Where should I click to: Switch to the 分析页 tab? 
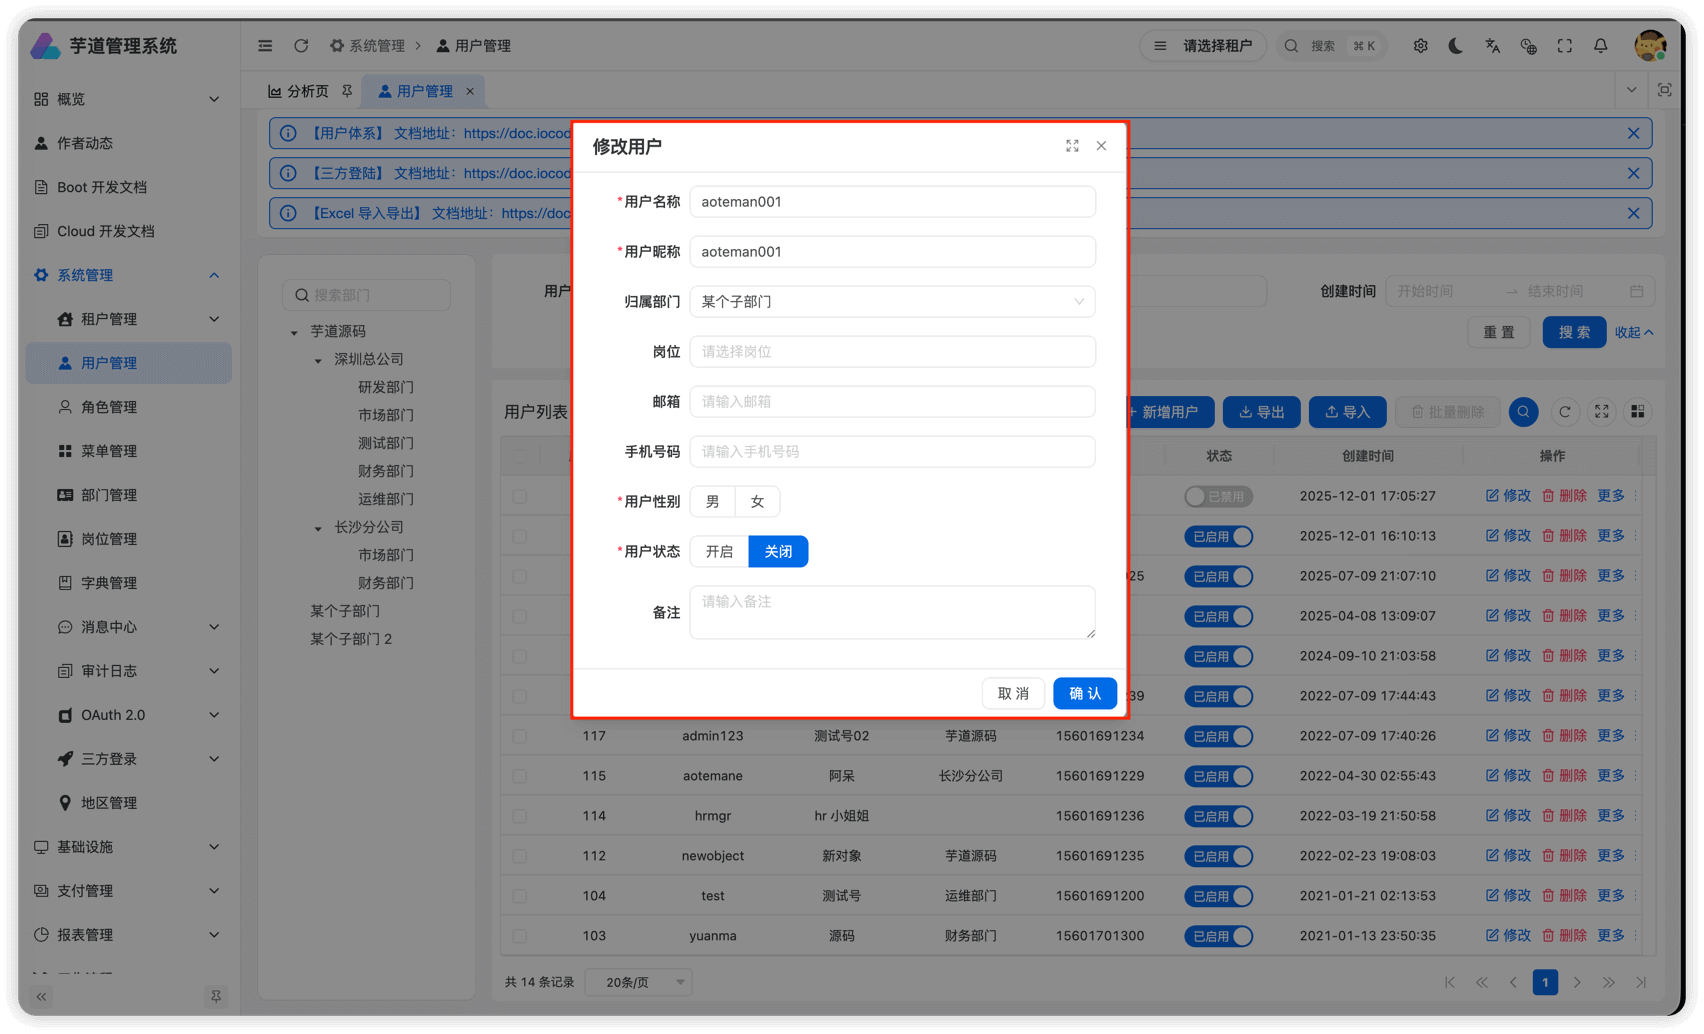click(x=299, y=91)
